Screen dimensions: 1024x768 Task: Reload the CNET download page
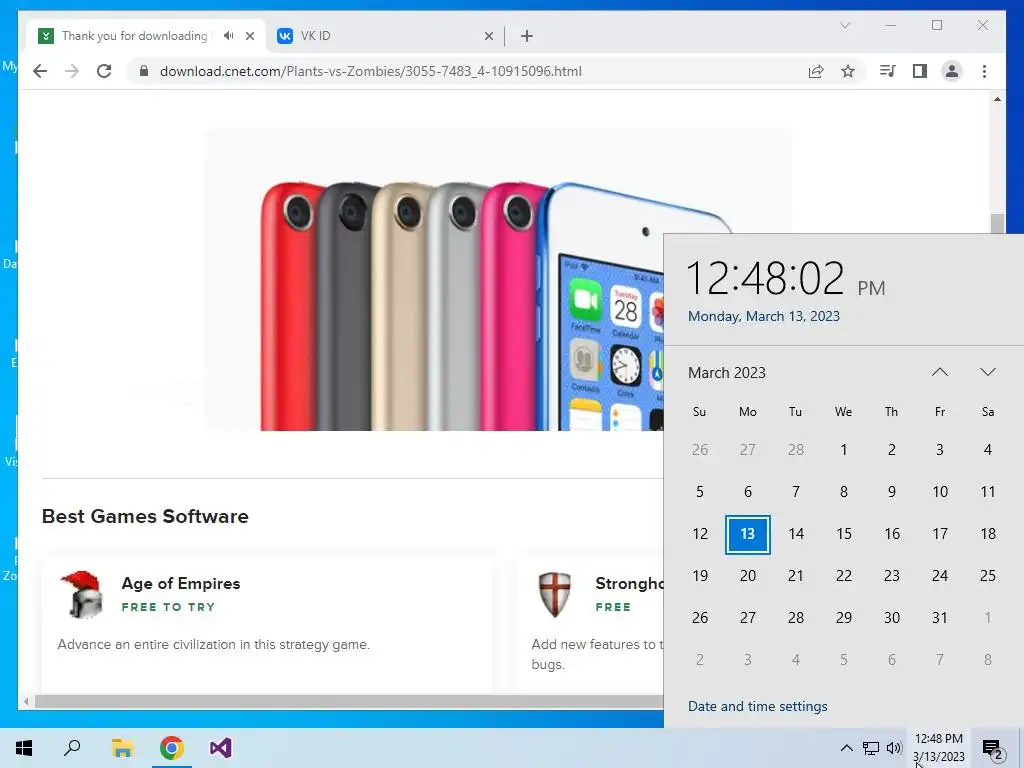click(x=104, y=71)
